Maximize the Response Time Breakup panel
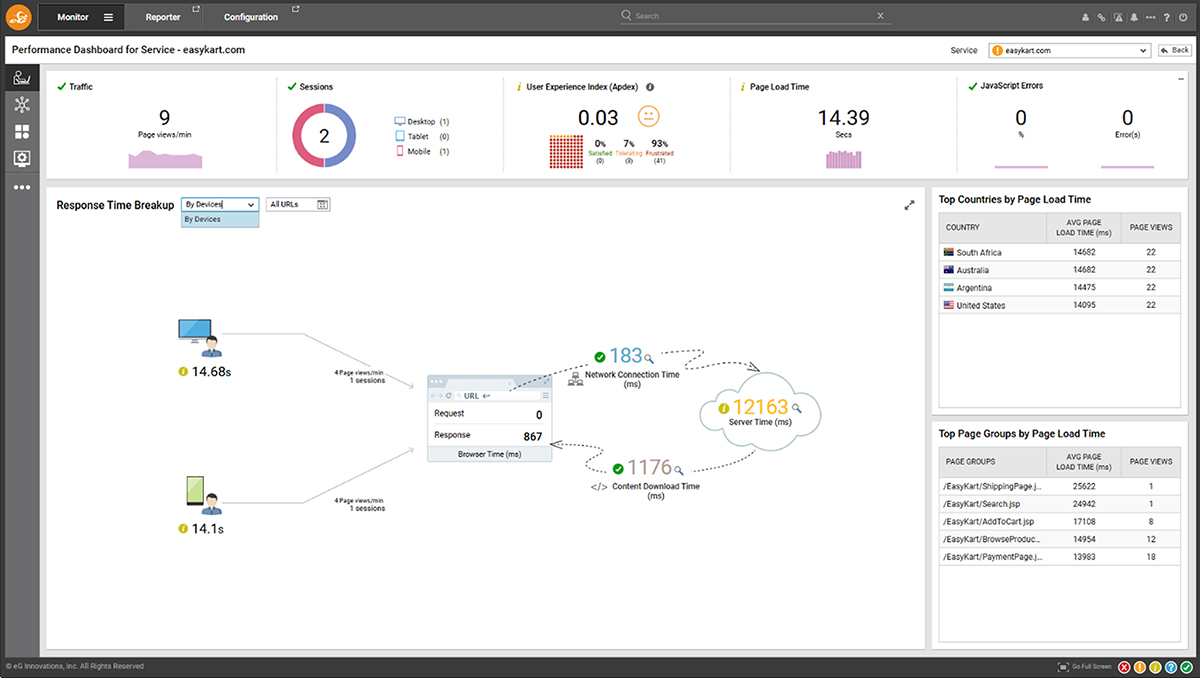1200x678 pixels. pyautogui.click(x=909, y=205)
